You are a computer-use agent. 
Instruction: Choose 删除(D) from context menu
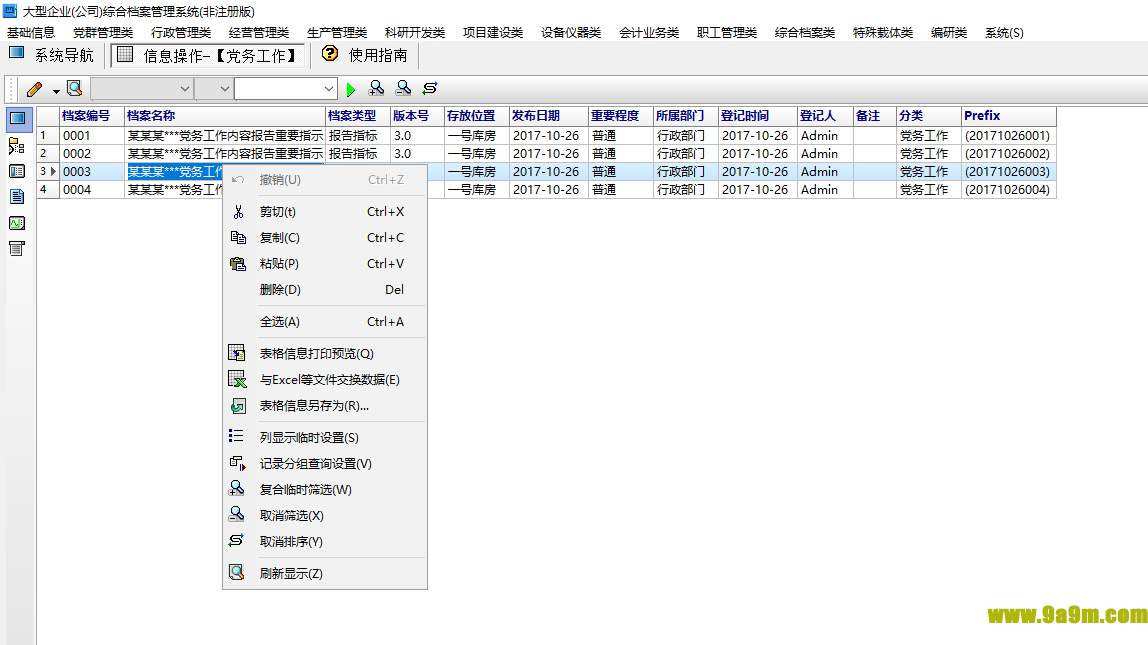click(325, 289)
